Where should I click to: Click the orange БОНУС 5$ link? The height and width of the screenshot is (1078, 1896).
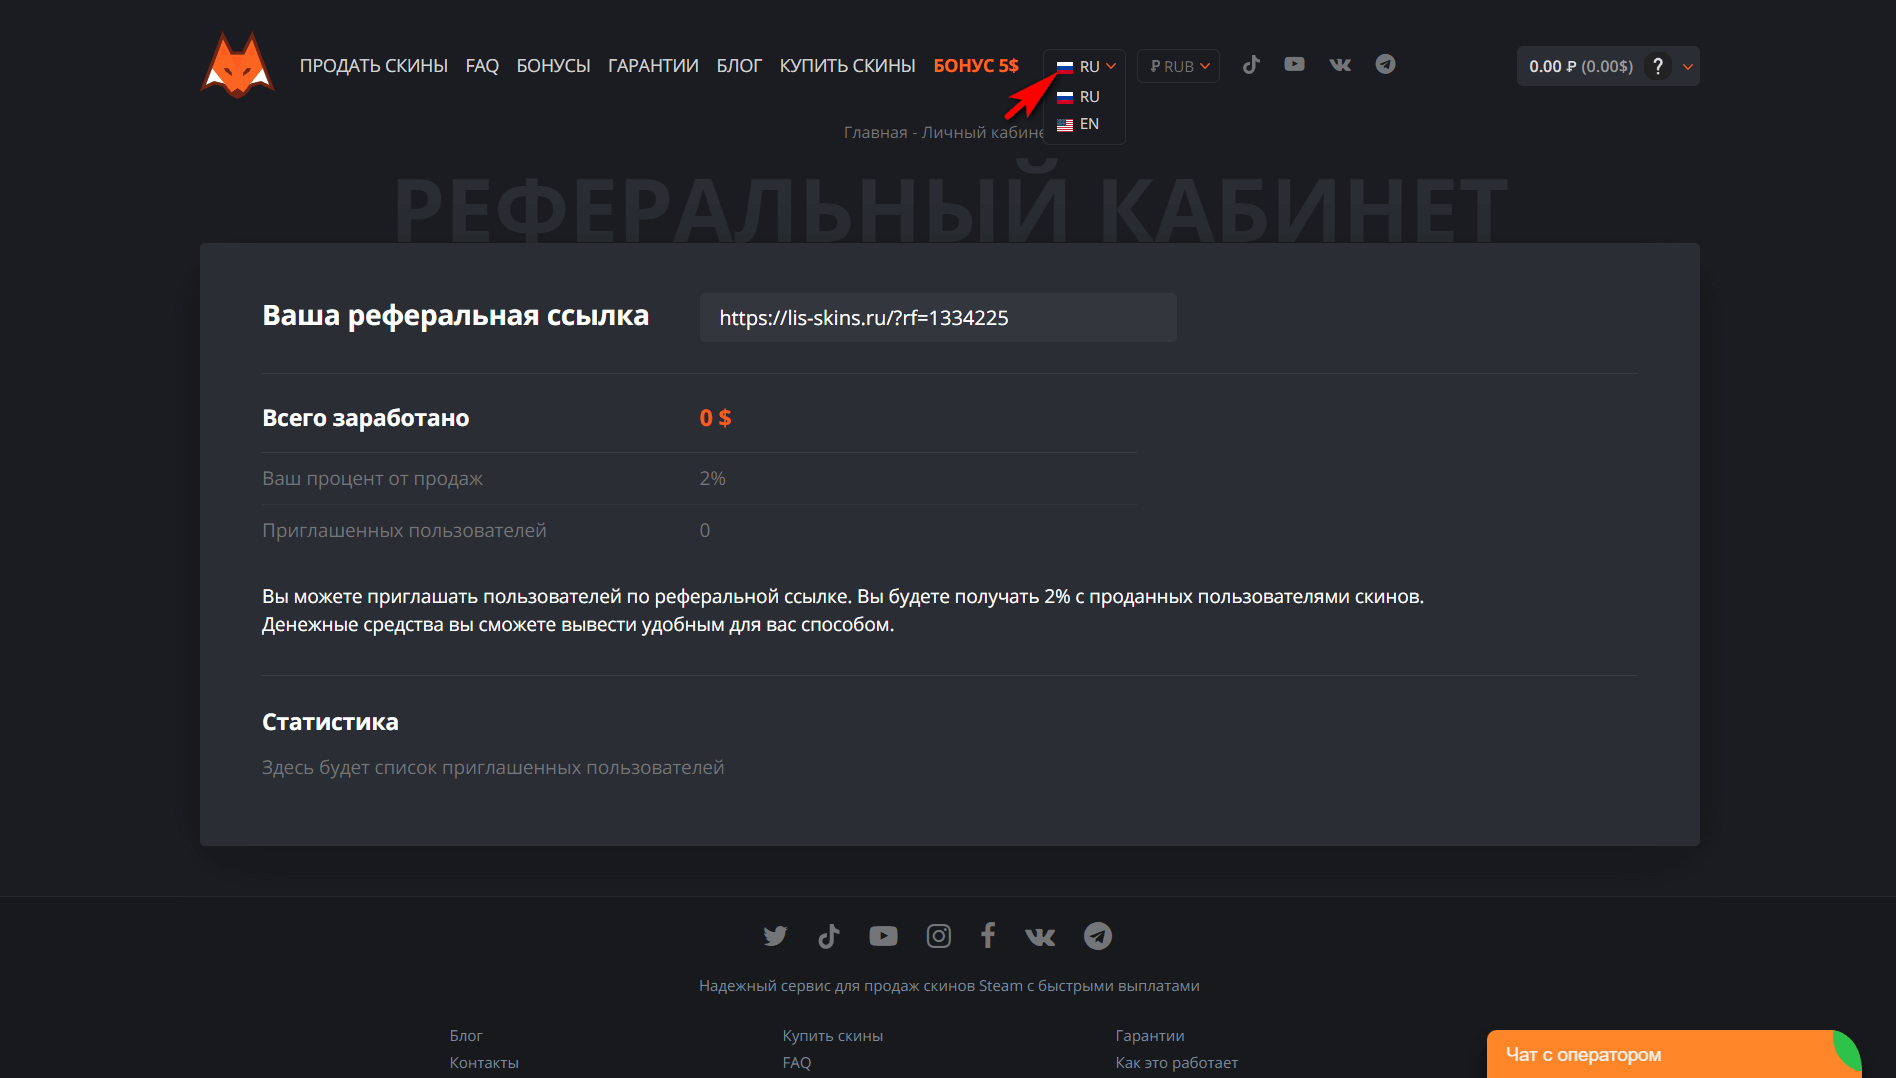pyautogui.click(x=976, y=66)
